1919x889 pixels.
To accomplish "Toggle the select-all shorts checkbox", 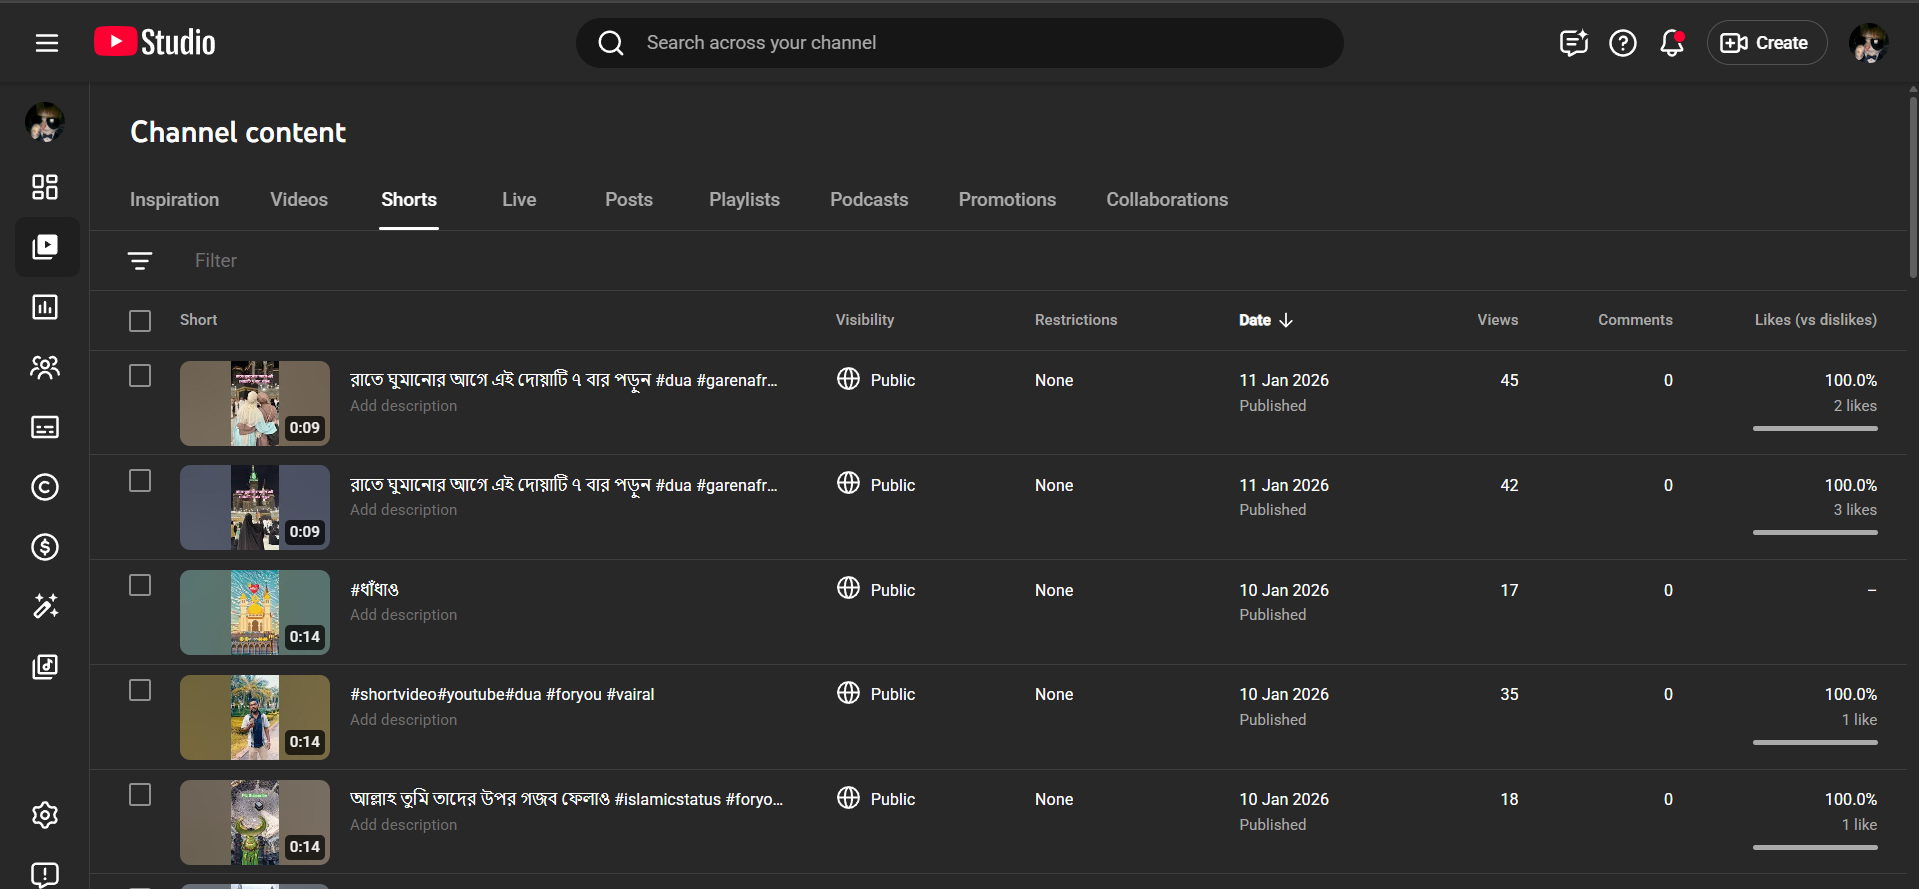I will click(140, 321).
